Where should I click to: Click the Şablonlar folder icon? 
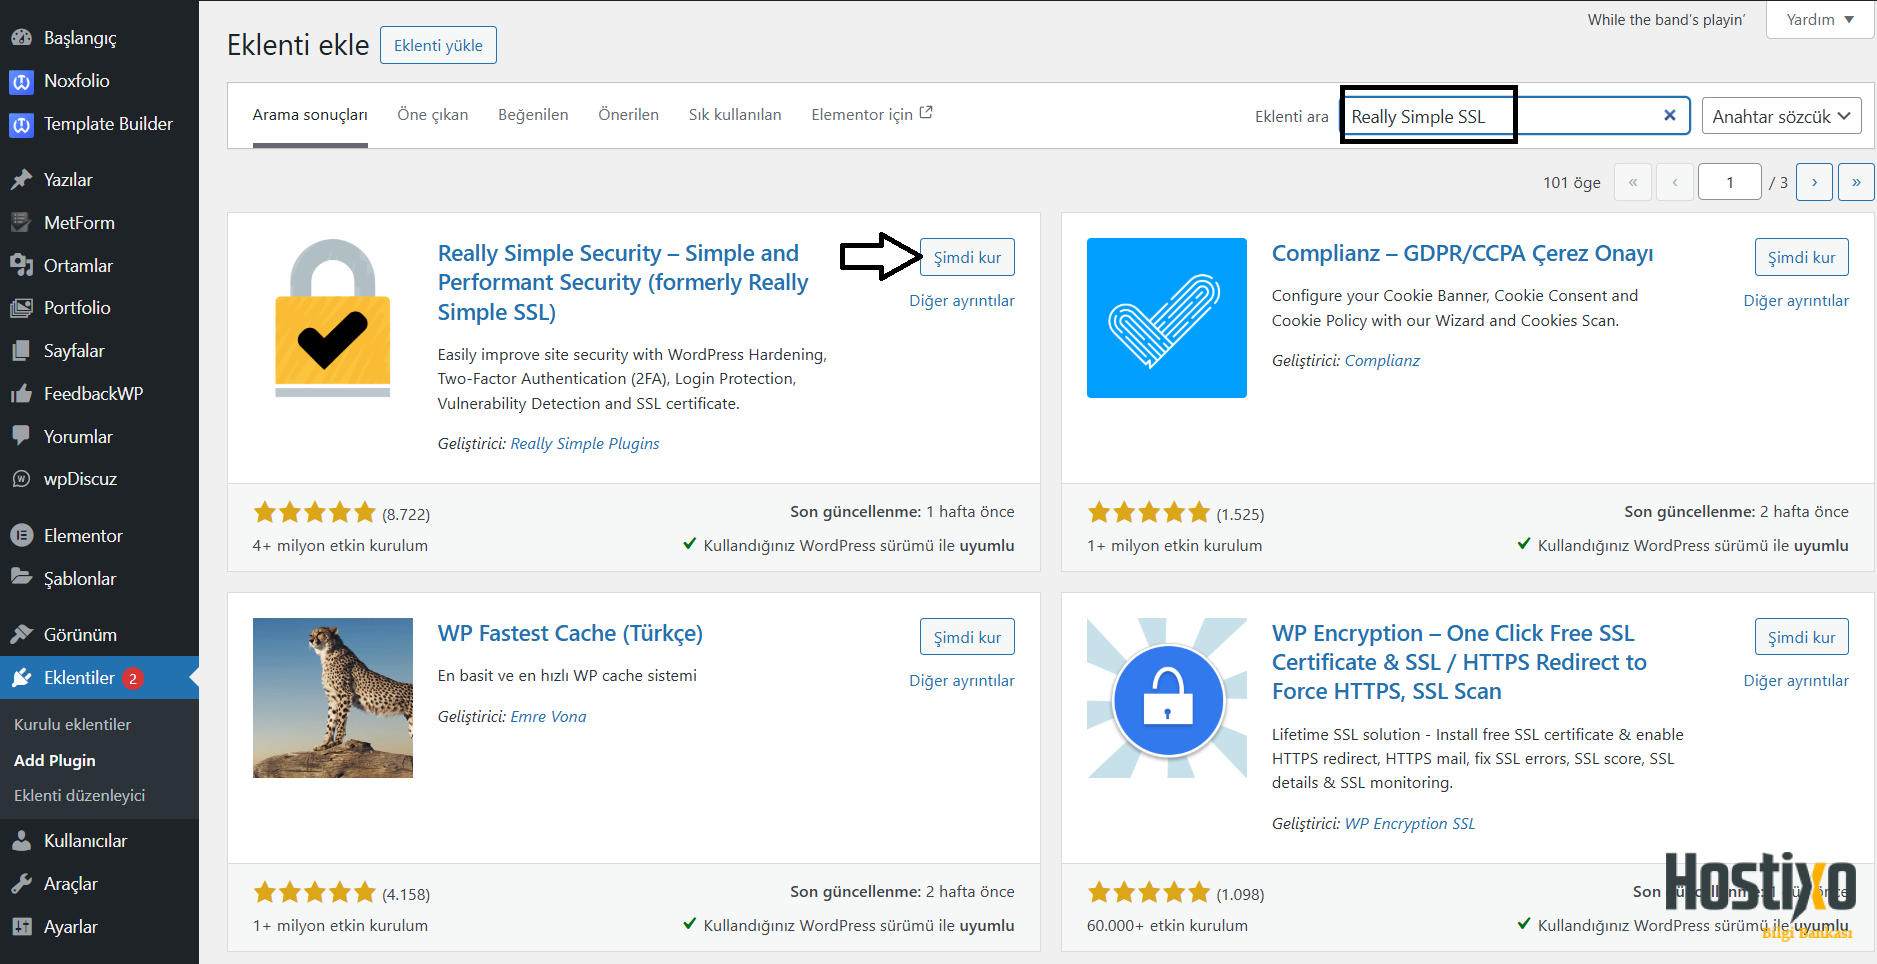21,578
